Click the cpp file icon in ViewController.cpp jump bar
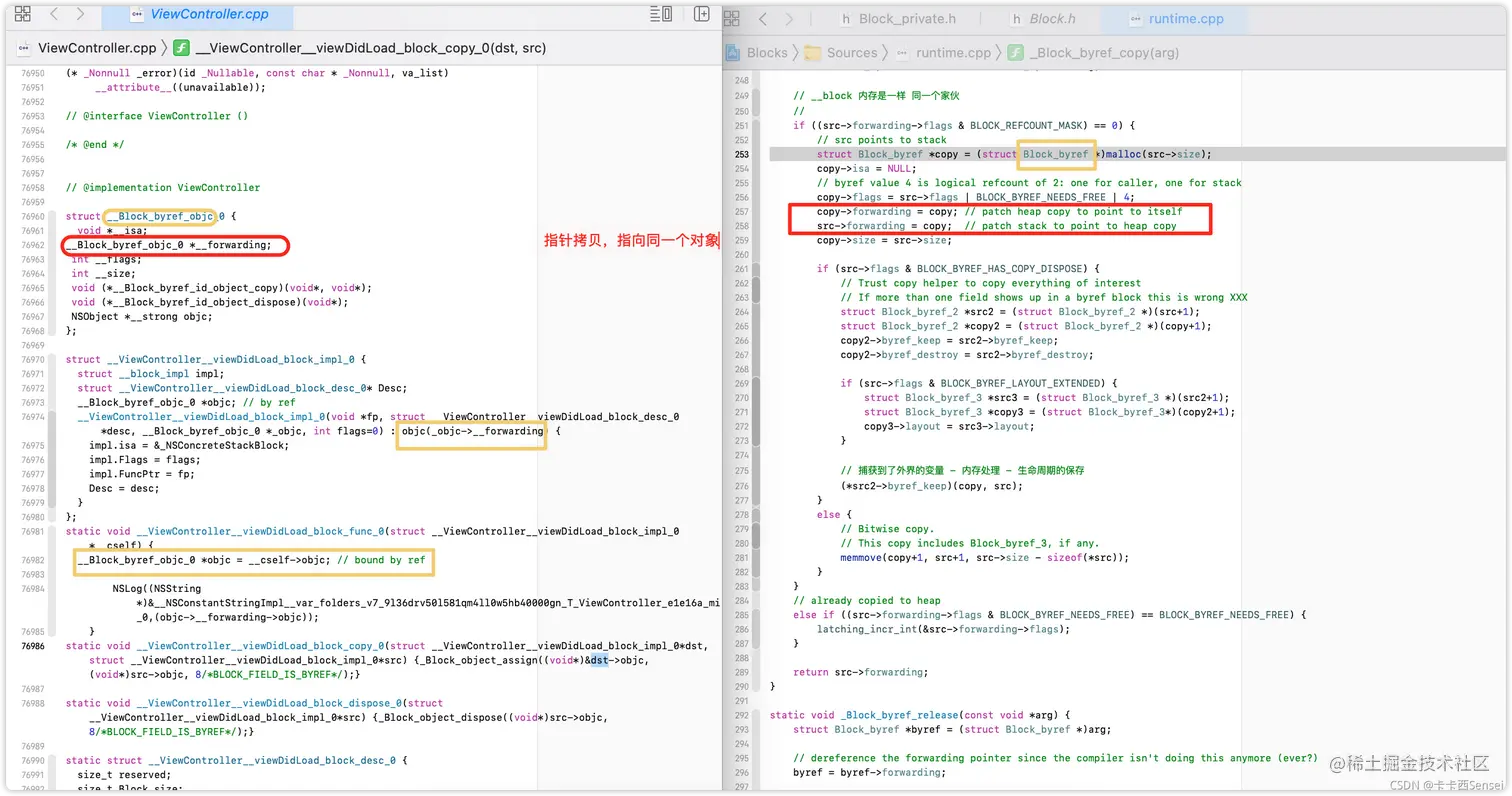The width and height of the screenshot is (1512, 796). pyautogui.click(x=24, y=47)
